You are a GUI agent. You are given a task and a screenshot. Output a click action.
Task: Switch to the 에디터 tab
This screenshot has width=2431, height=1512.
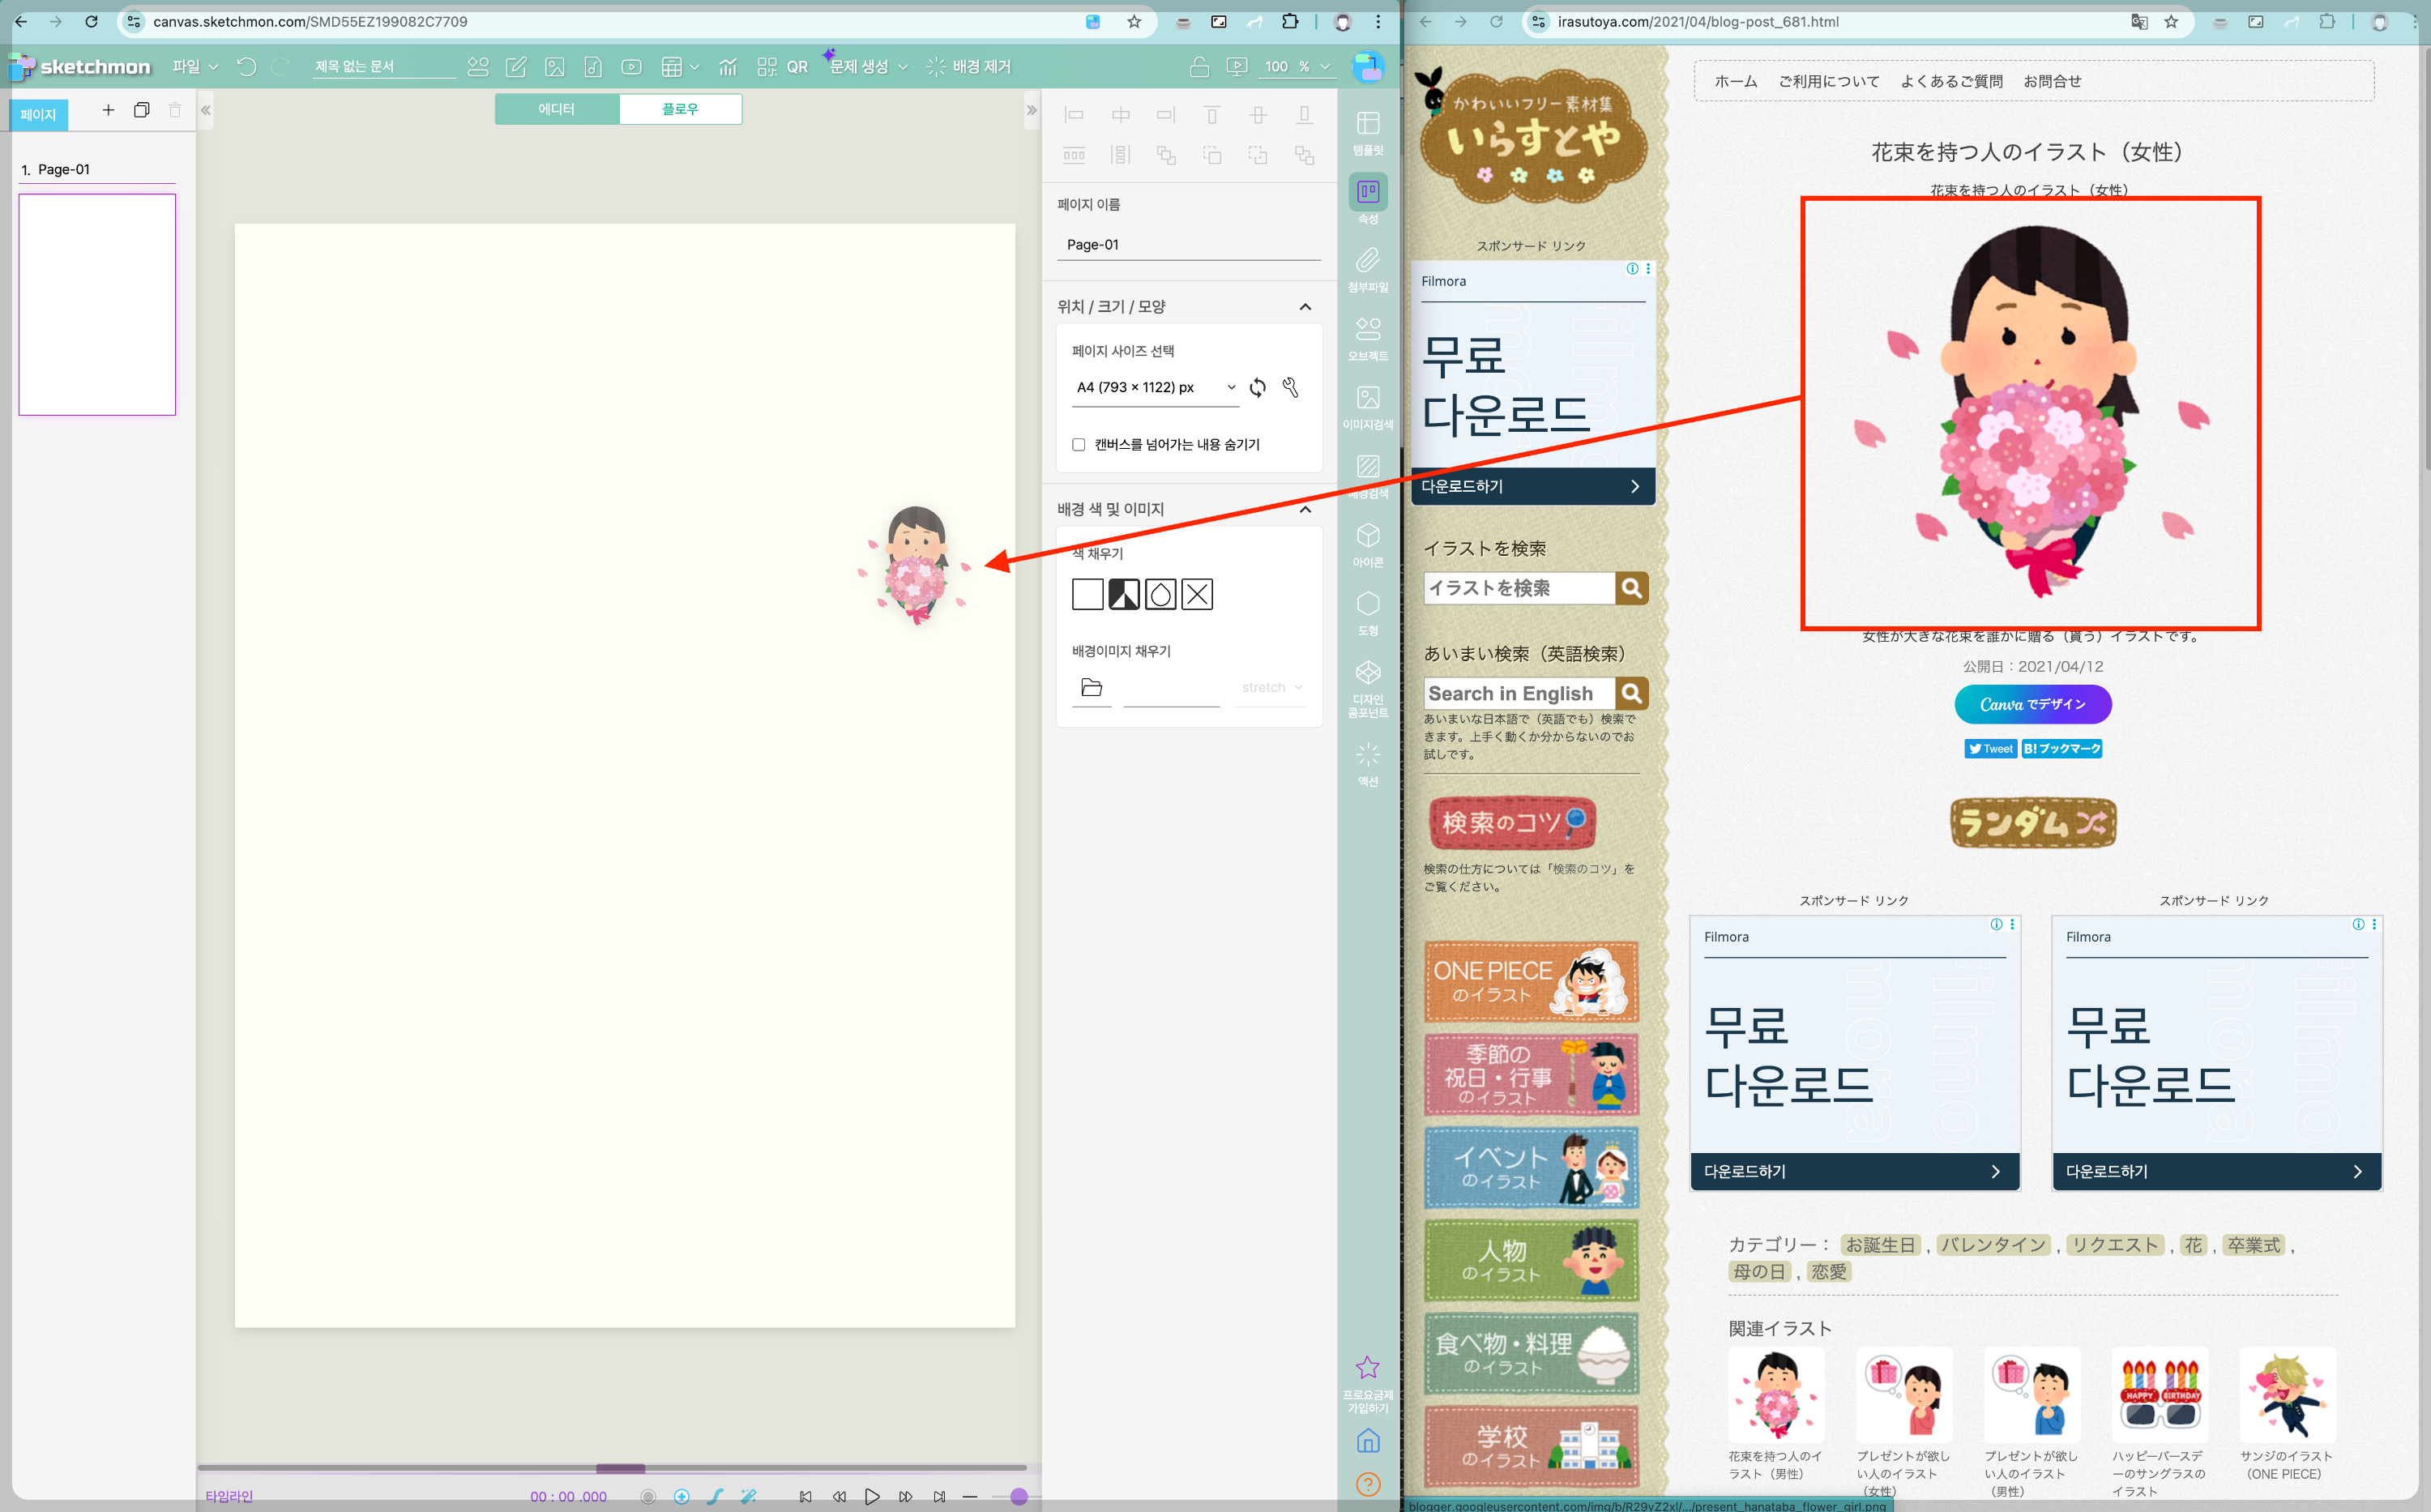[556, 109]
